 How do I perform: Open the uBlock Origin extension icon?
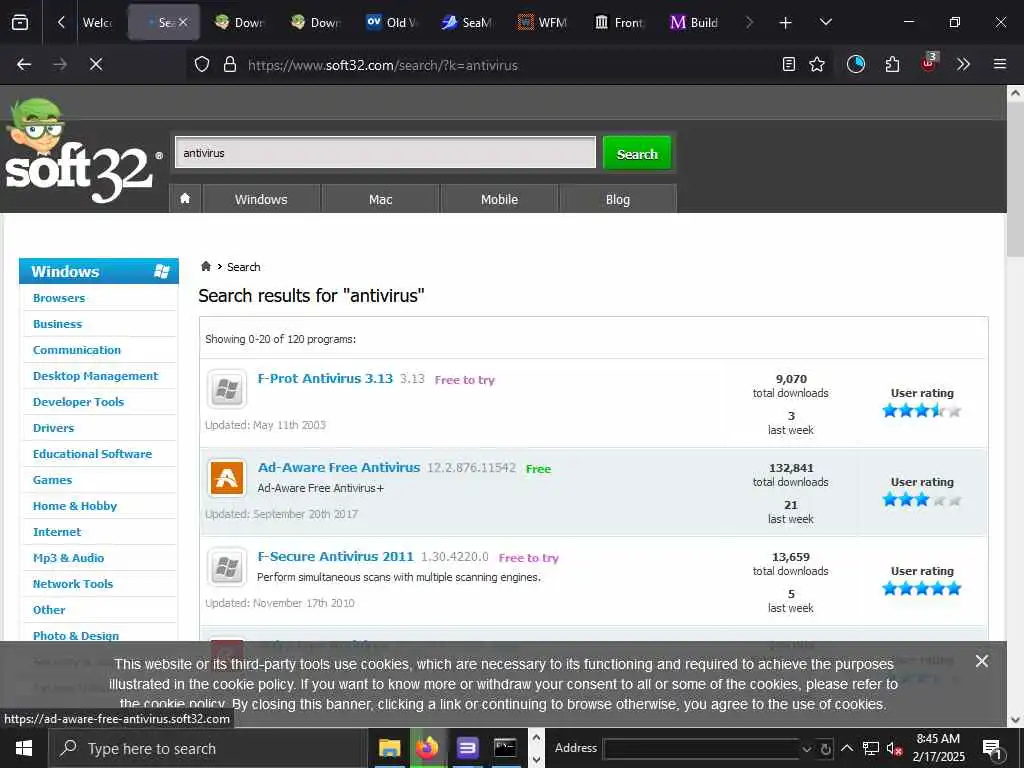pos(929,63)
